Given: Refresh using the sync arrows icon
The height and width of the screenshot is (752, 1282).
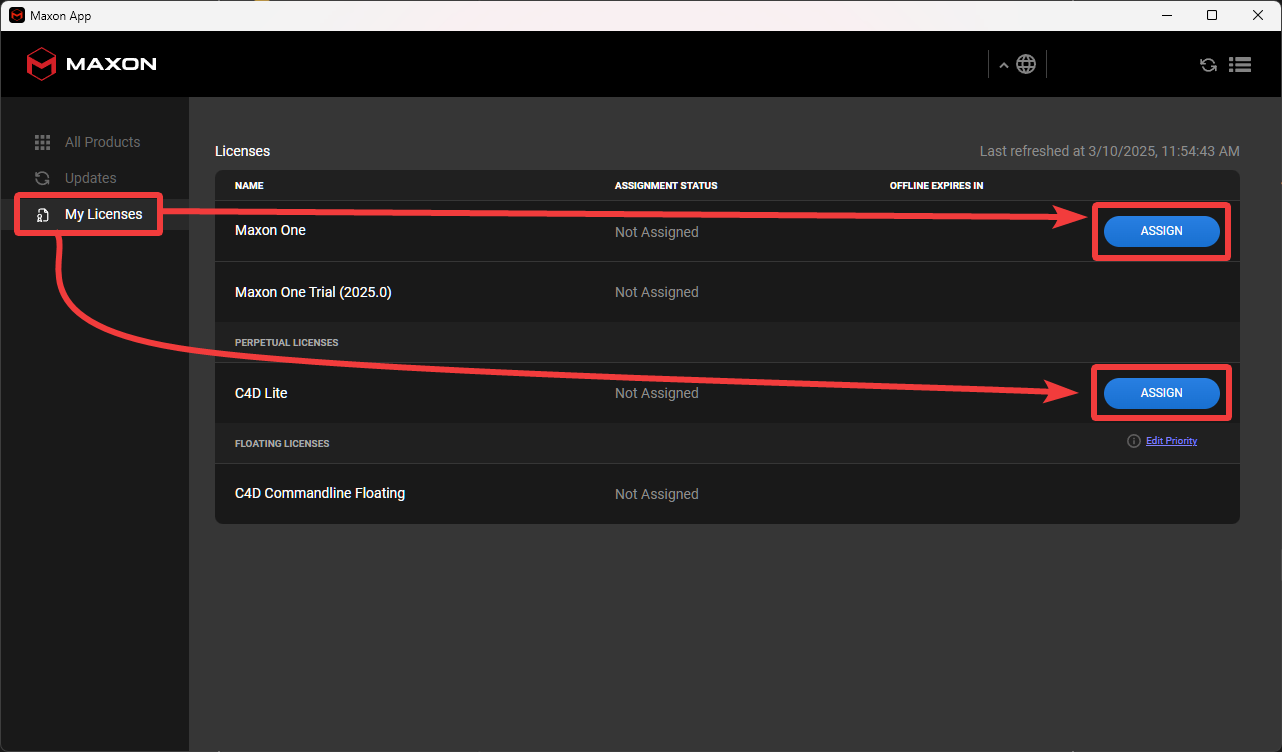Looking at the screenshot, I should [x=1208, y=65].
